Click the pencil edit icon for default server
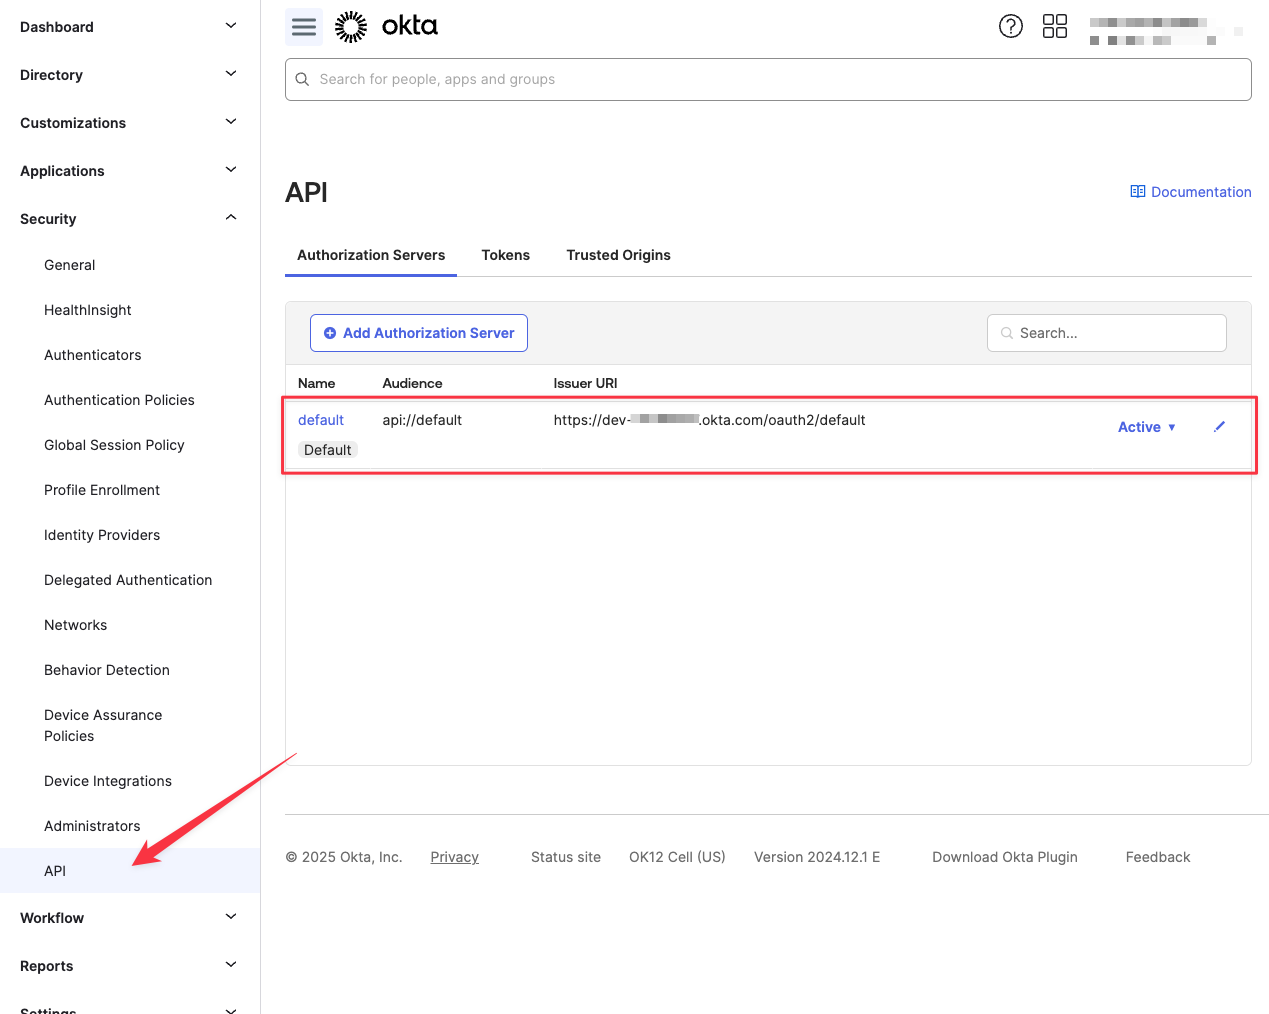The height and width of the screenshot is (1014, 1269). (1219, 427)
